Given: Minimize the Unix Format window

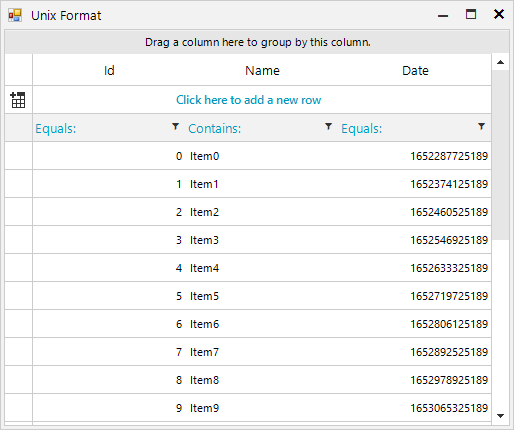Looking at the screenshot, I should point(443,15).
